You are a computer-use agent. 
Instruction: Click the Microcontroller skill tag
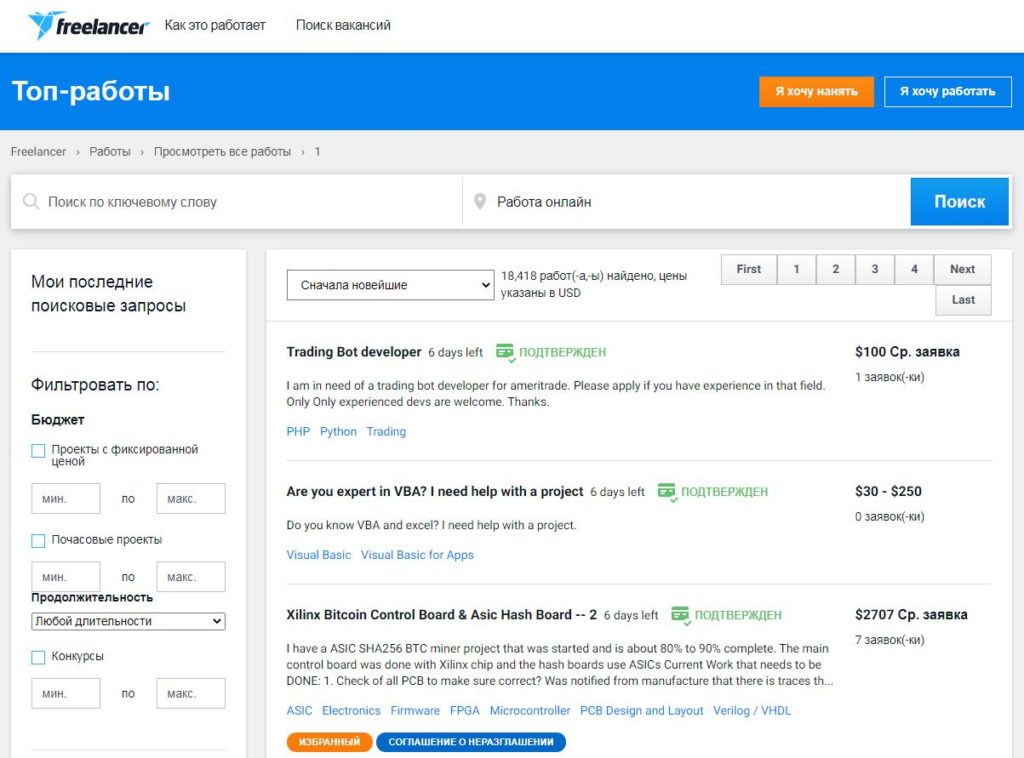tap(530, 710)
